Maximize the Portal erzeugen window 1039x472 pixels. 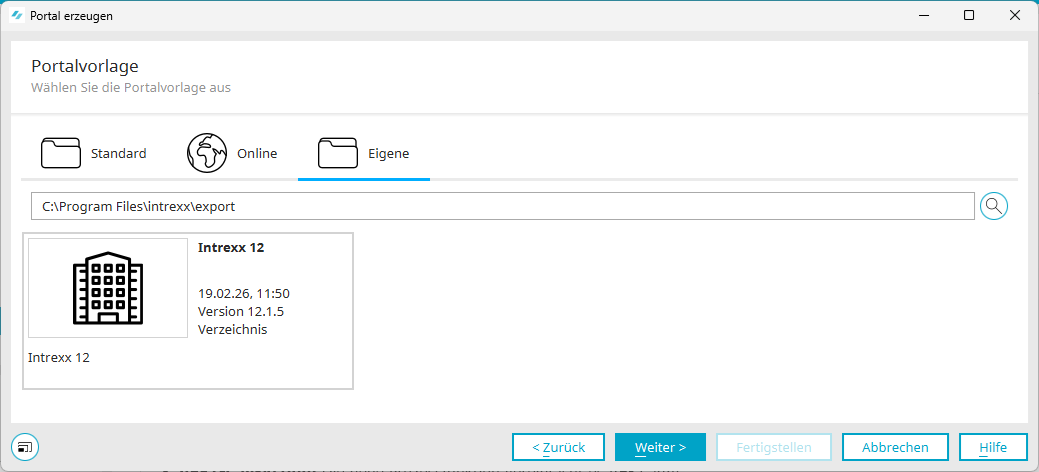click(x=969, y=15)
